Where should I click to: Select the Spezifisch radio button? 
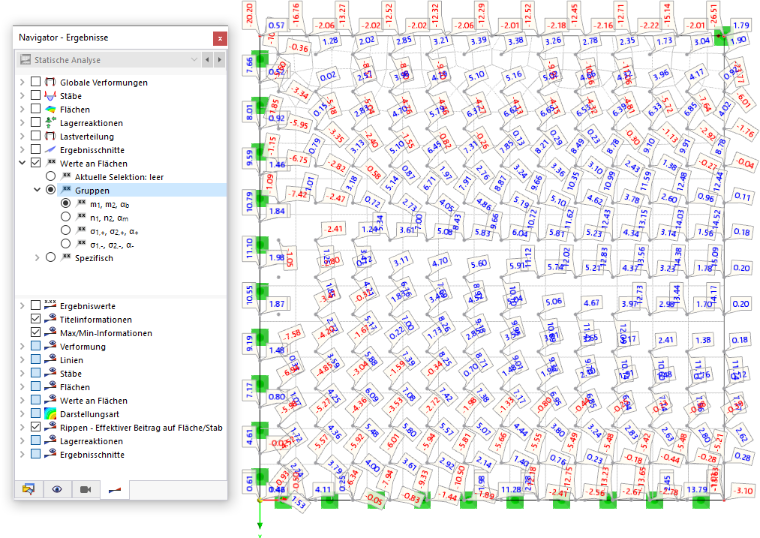click(50, 257)
